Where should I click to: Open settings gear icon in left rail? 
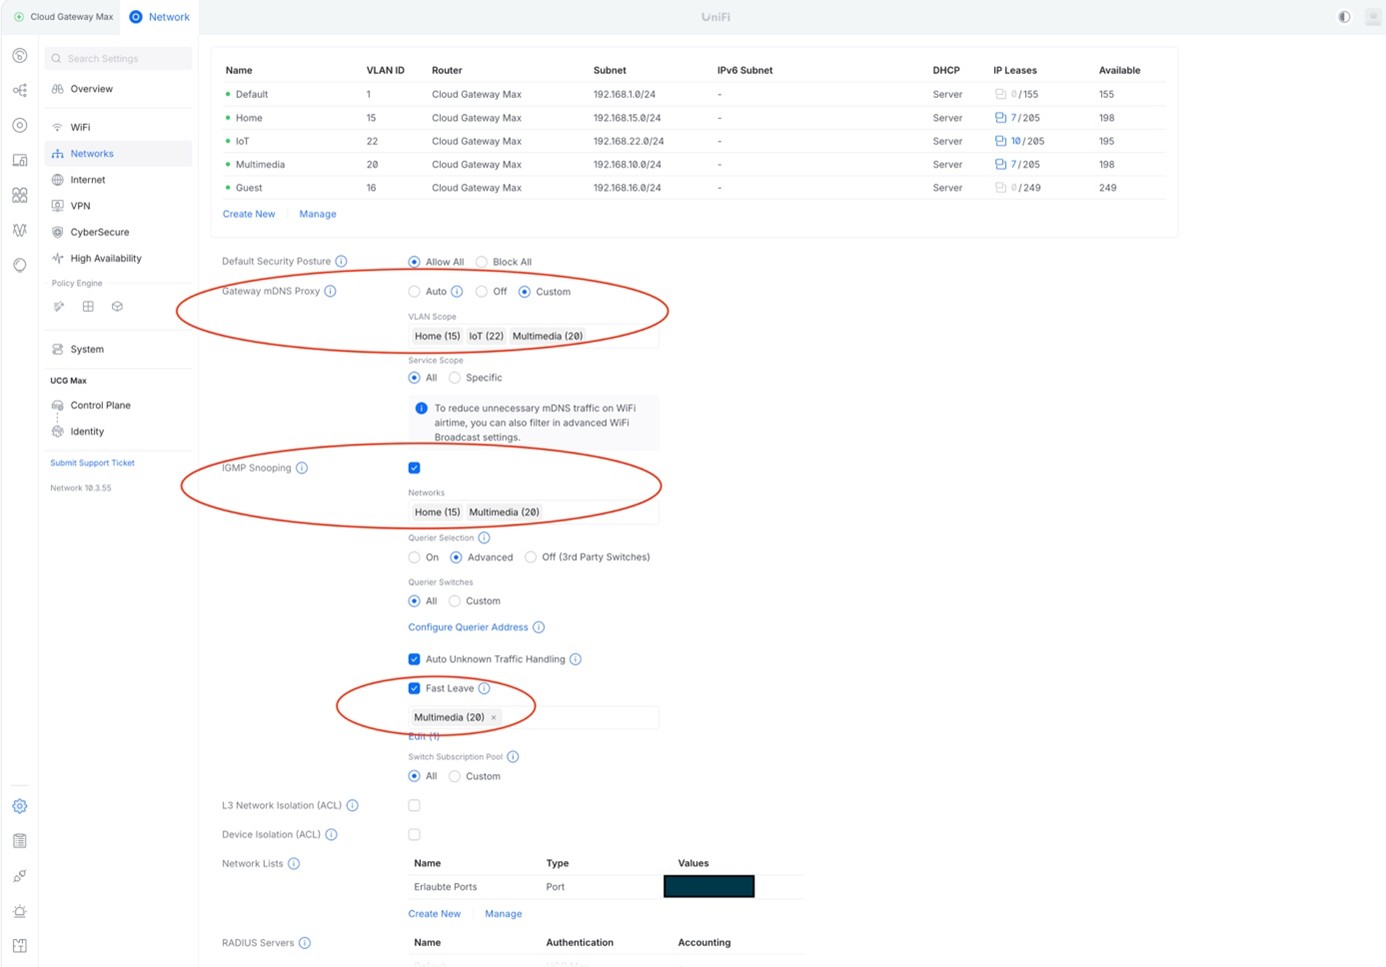(x=20, y=806)
